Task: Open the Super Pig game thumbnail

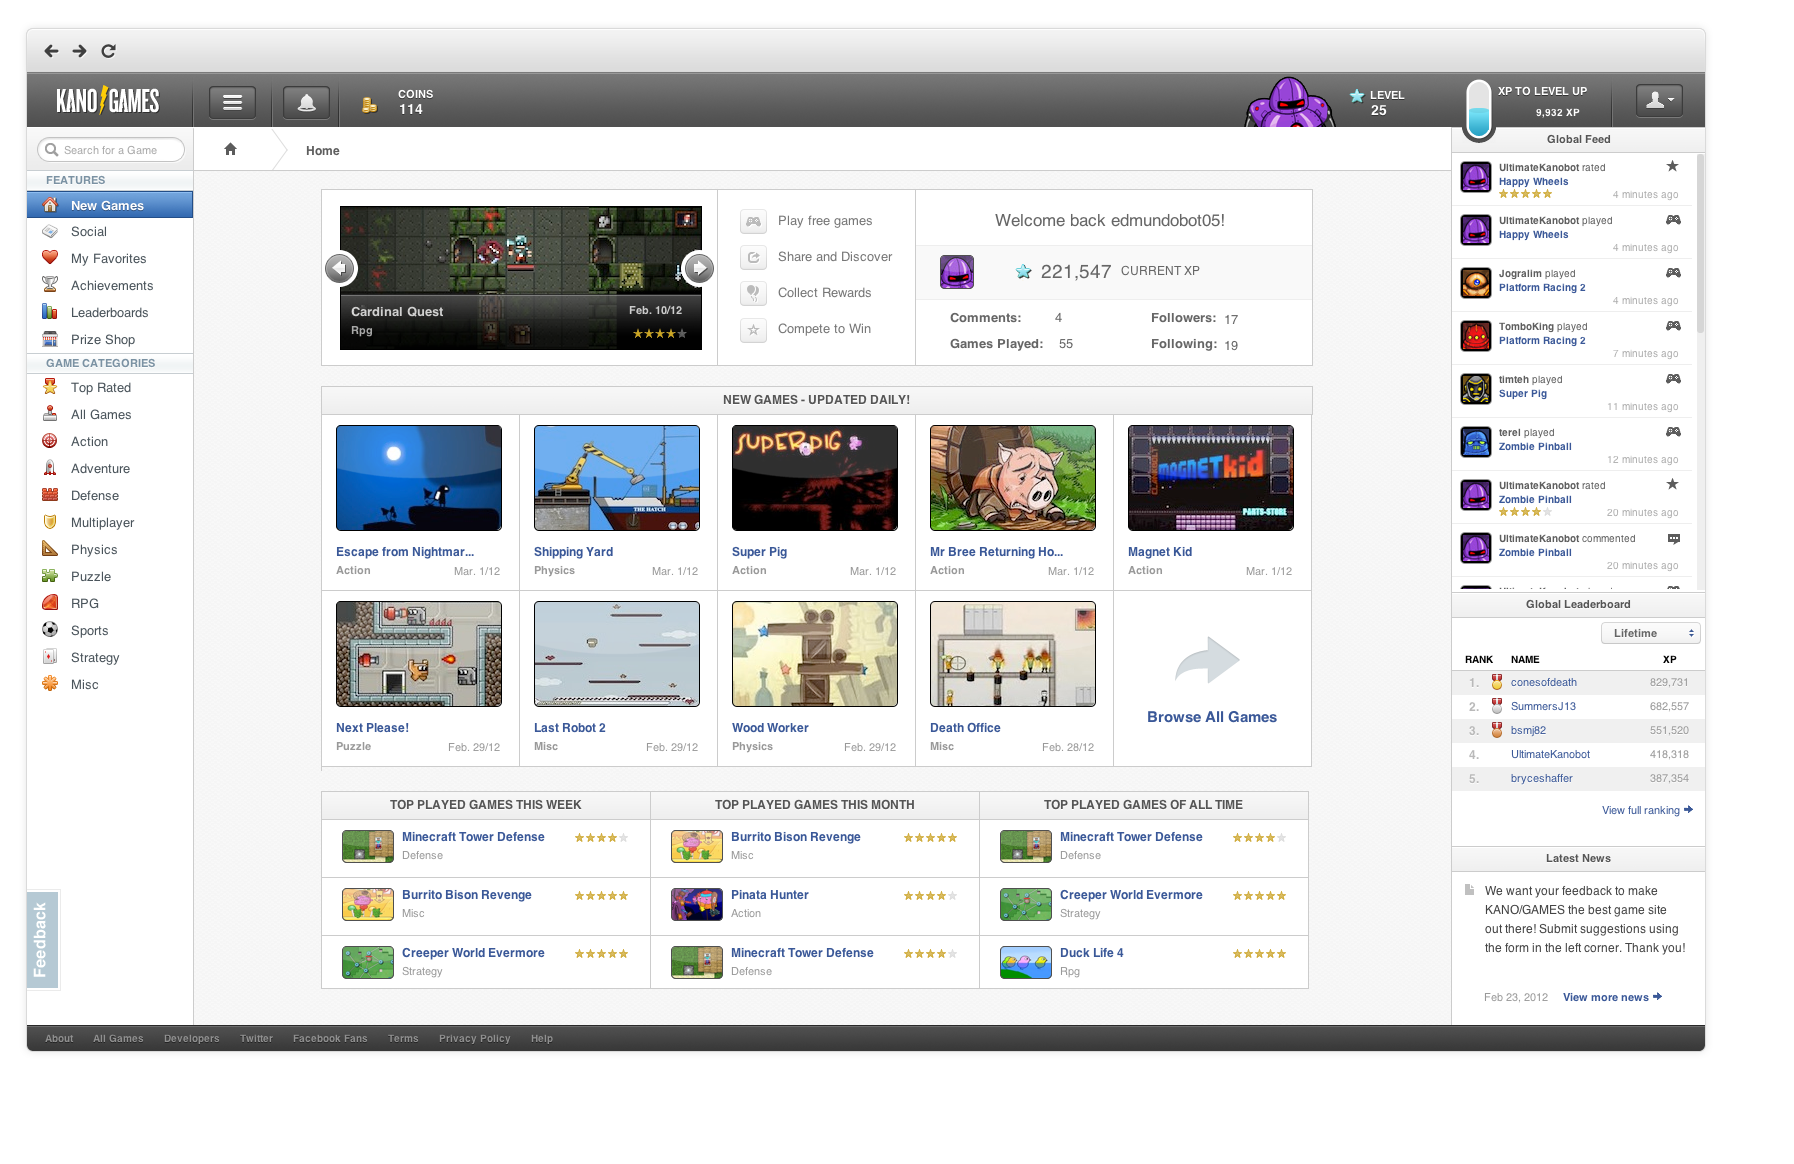Action: pyautogui.click(x=815, y=478)
